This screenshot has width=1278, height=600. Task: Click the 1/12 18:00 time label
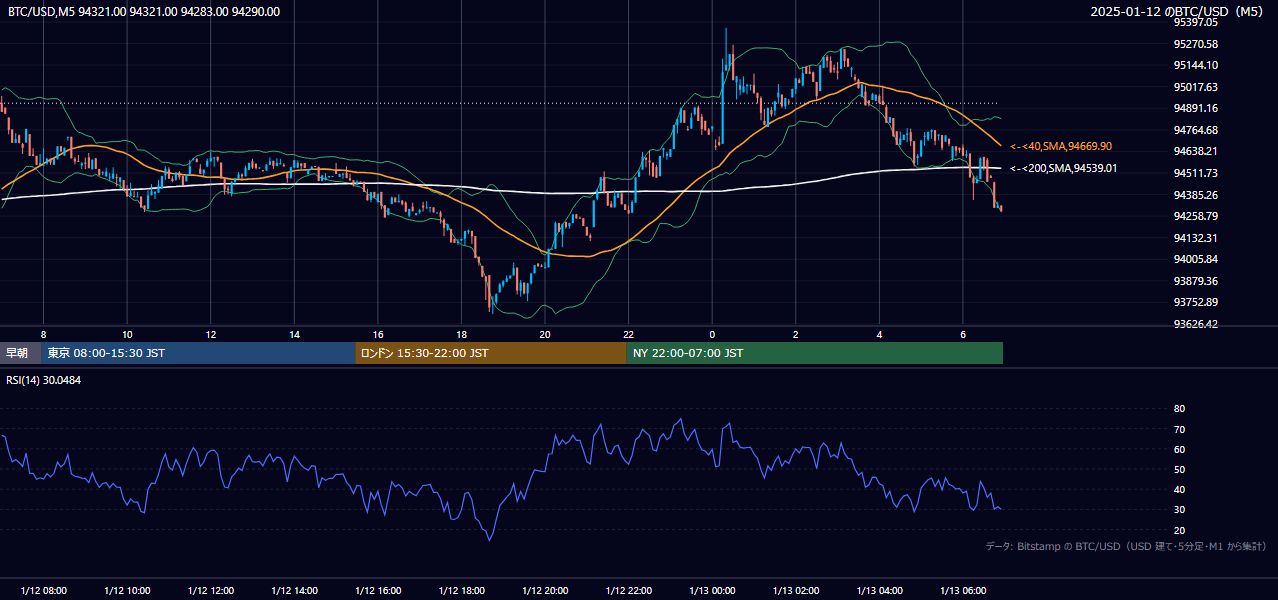point(461,591)
